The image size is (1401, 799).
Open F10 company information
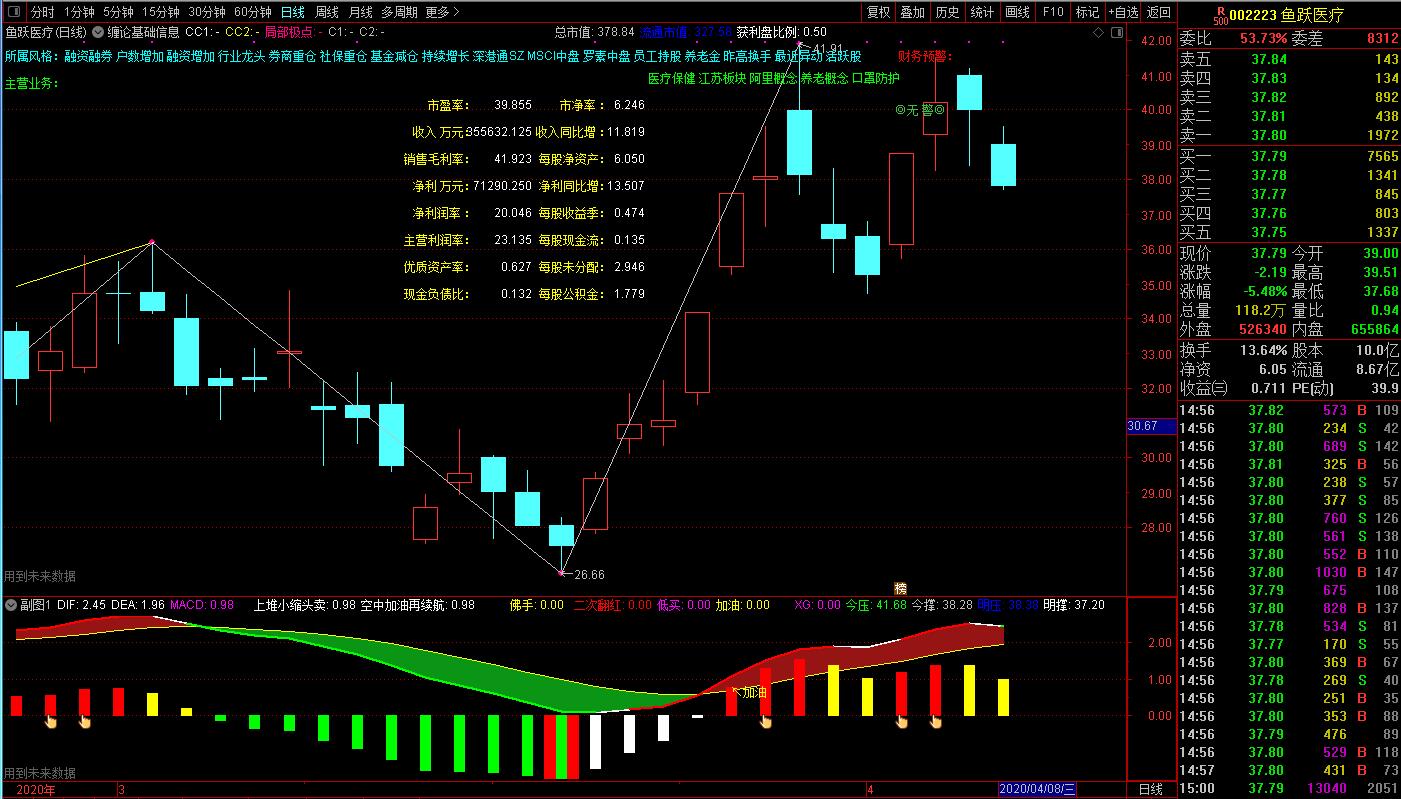click(x=1052, y=12)
